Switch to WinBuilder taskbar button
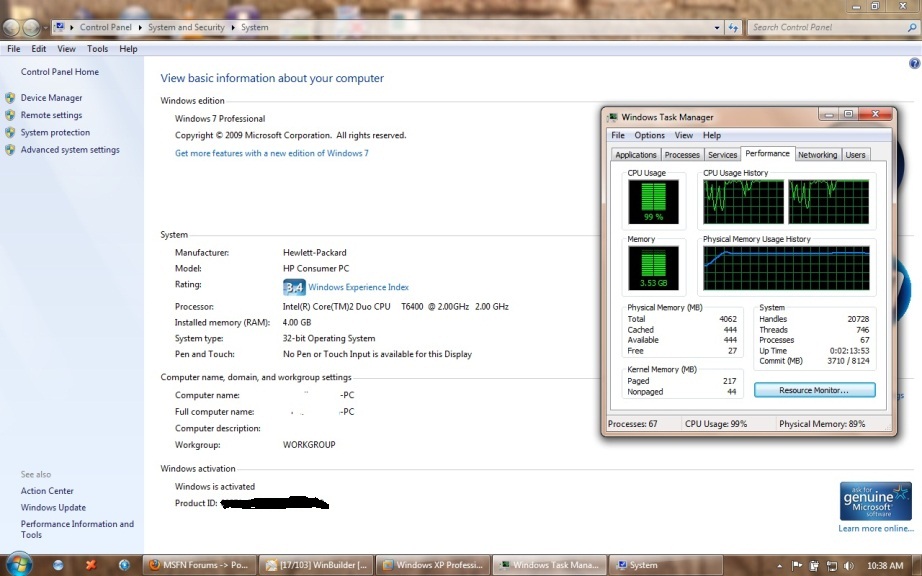 315,565
